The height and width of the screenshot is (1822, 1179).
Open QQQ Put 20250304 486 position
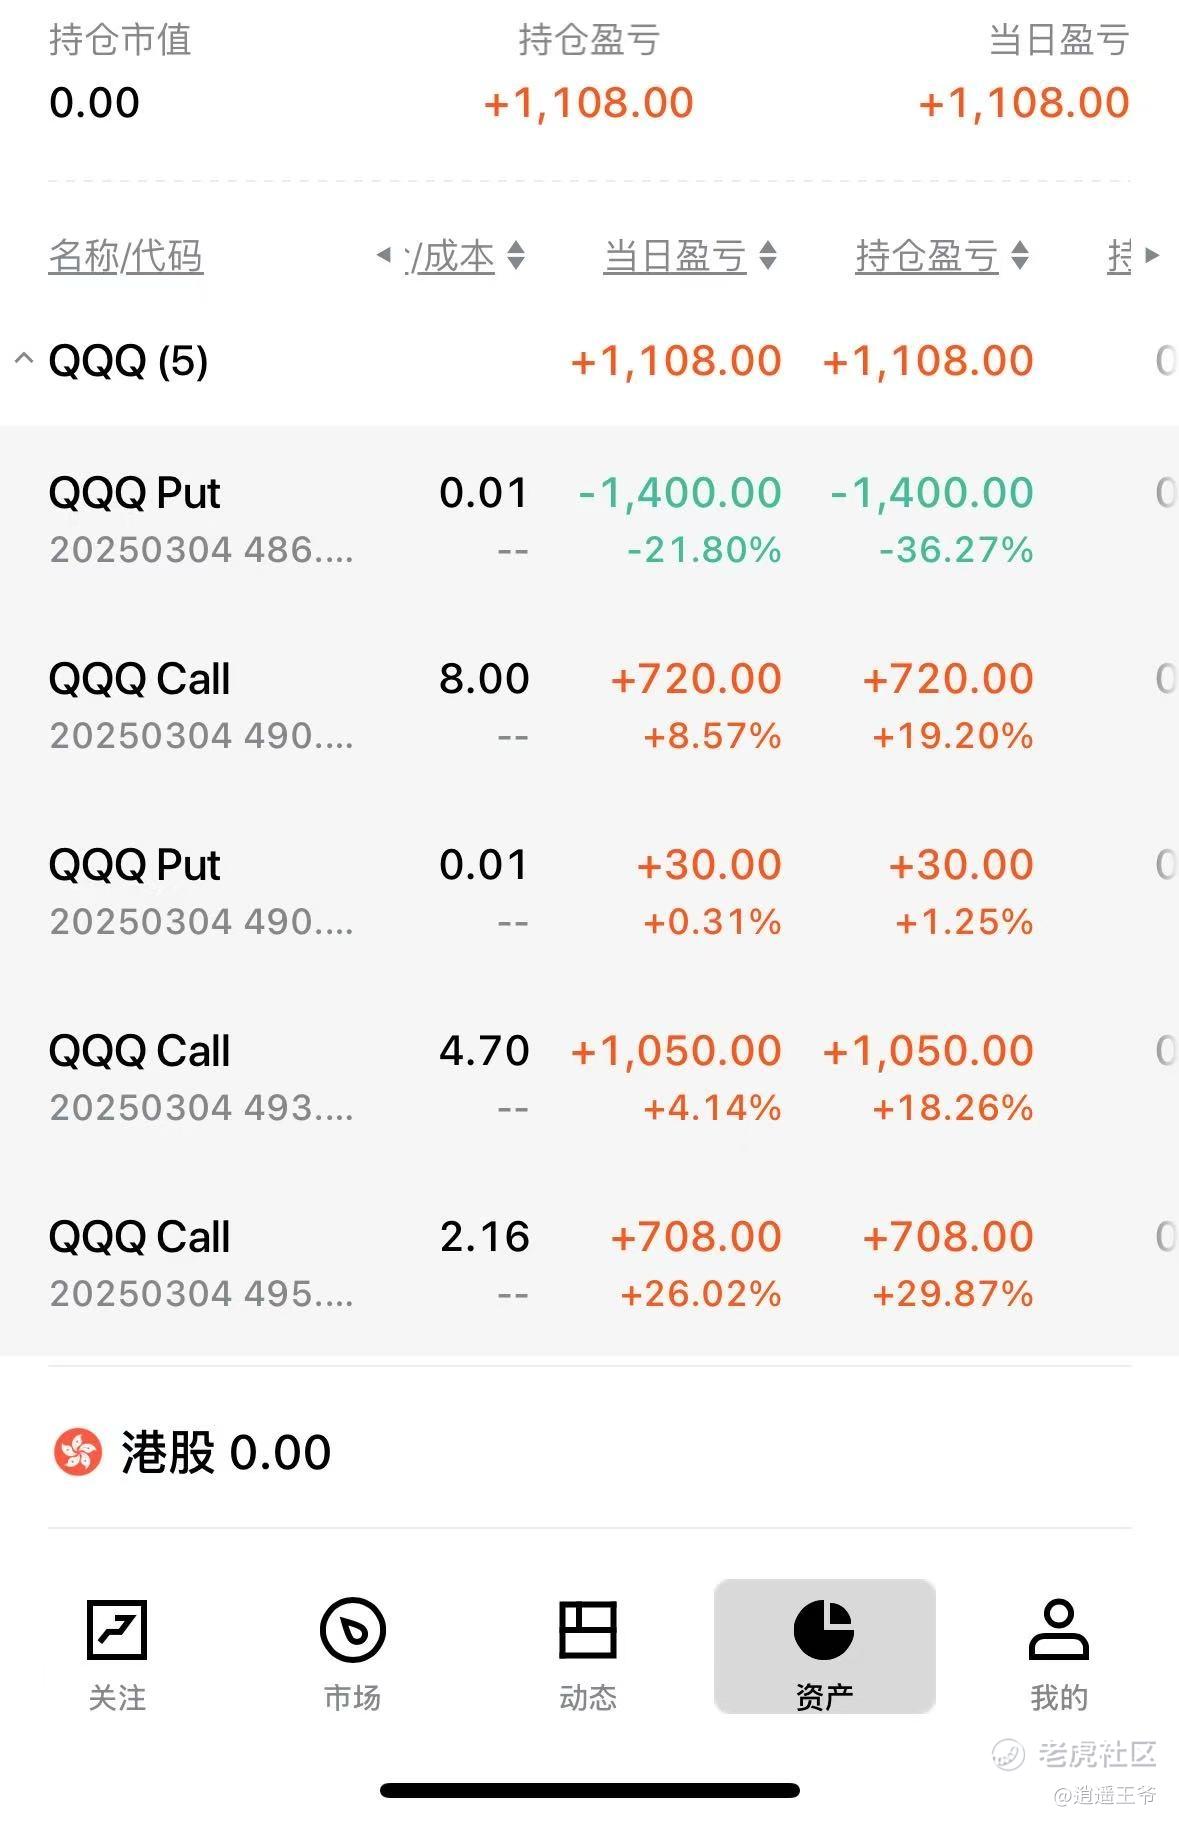click(200, 519)
